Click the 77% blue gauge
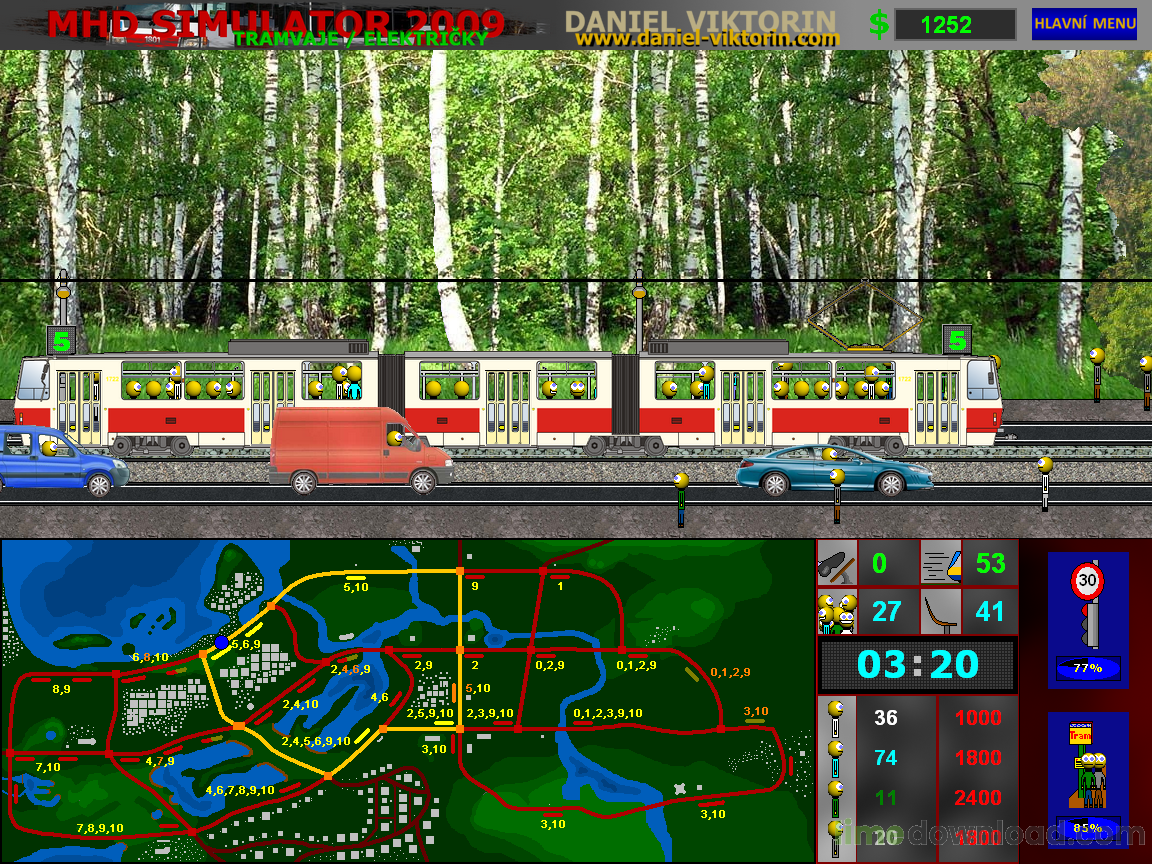 (1088, 669)
